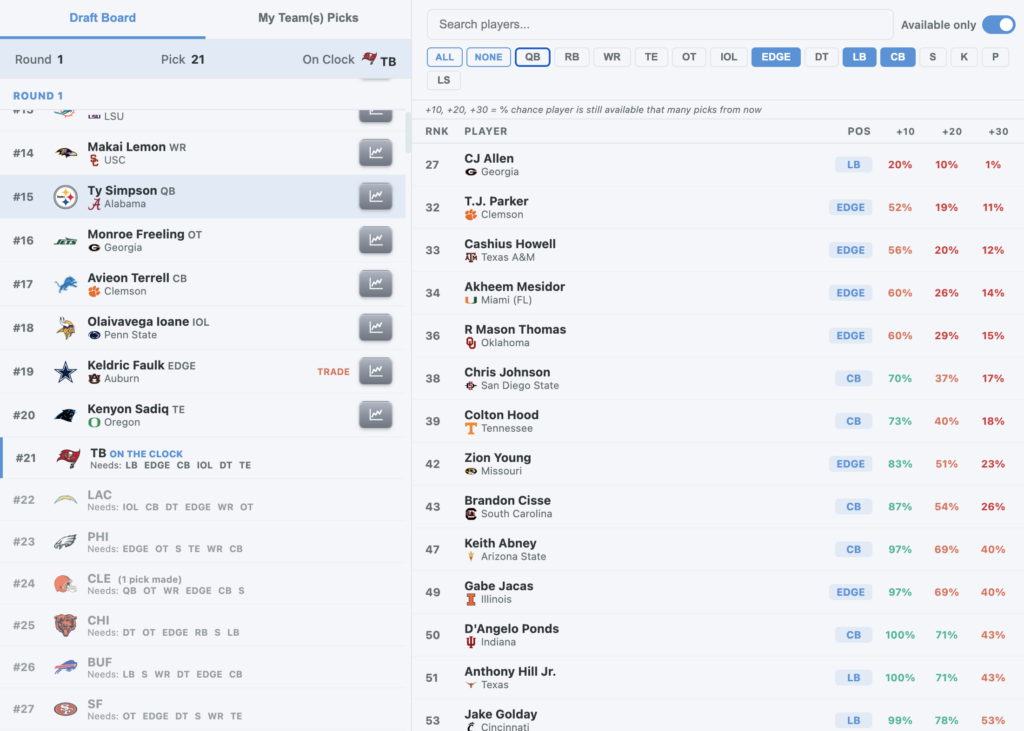The height and width of the screenshot is (731, 1024).
Task: Sort by the +10 column header
Action: [905, 131]
